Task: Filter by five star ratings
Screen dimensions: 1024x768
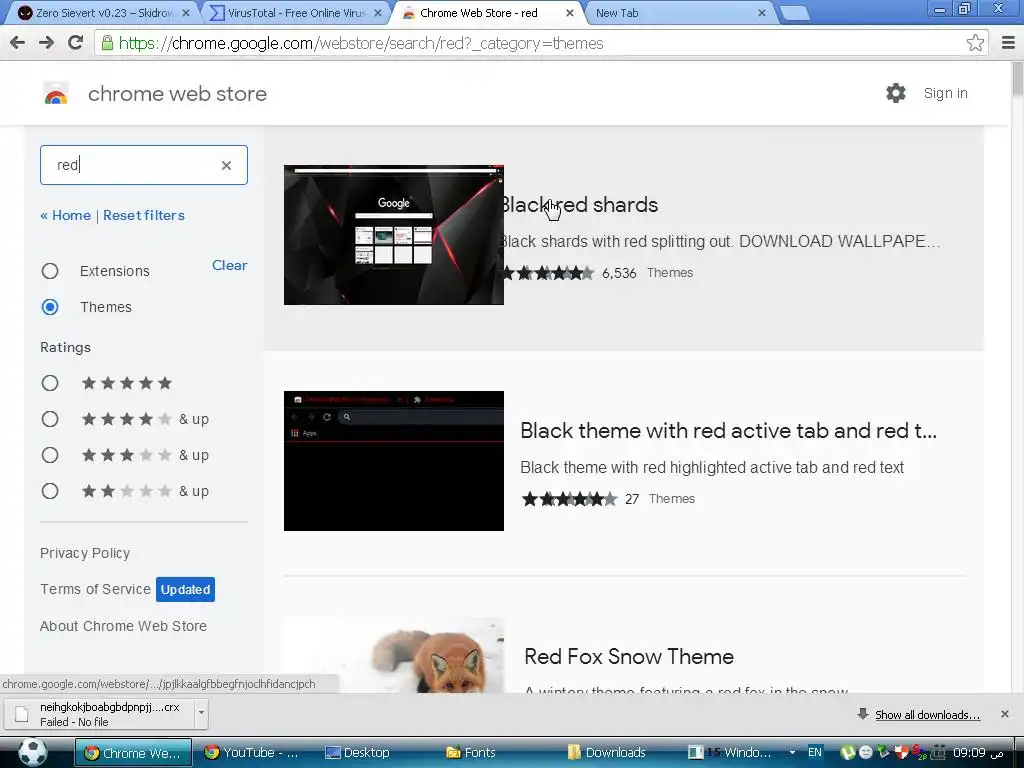Action: [x=50, y=383]
